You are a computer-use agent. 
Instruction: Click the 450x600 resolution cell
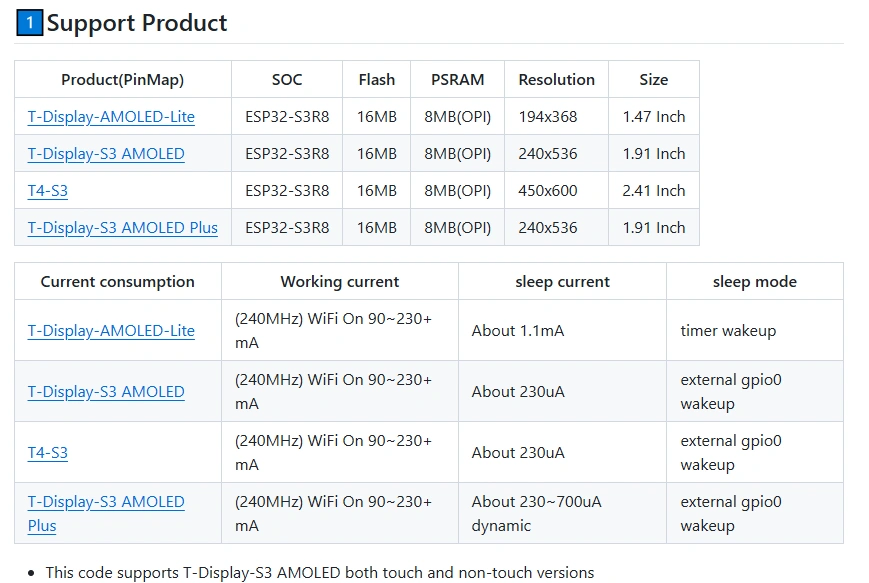[x=548, y=191]
